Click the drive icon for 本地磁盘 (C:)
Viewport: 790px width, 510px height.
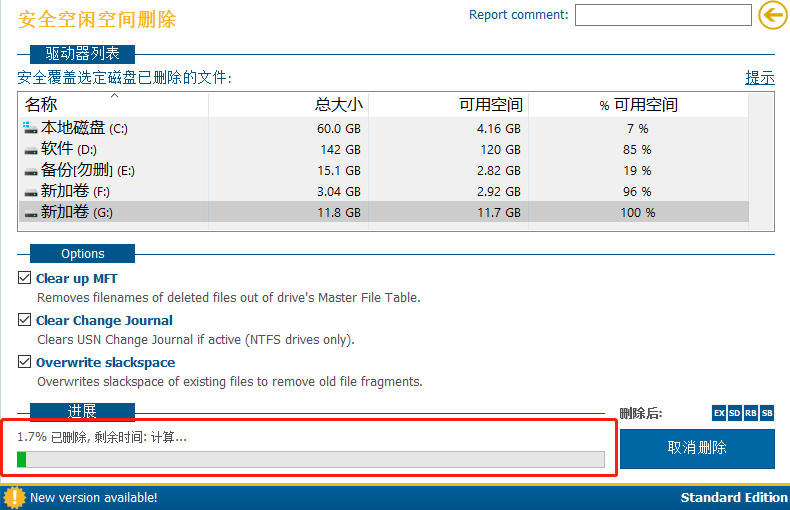(30, 128)
